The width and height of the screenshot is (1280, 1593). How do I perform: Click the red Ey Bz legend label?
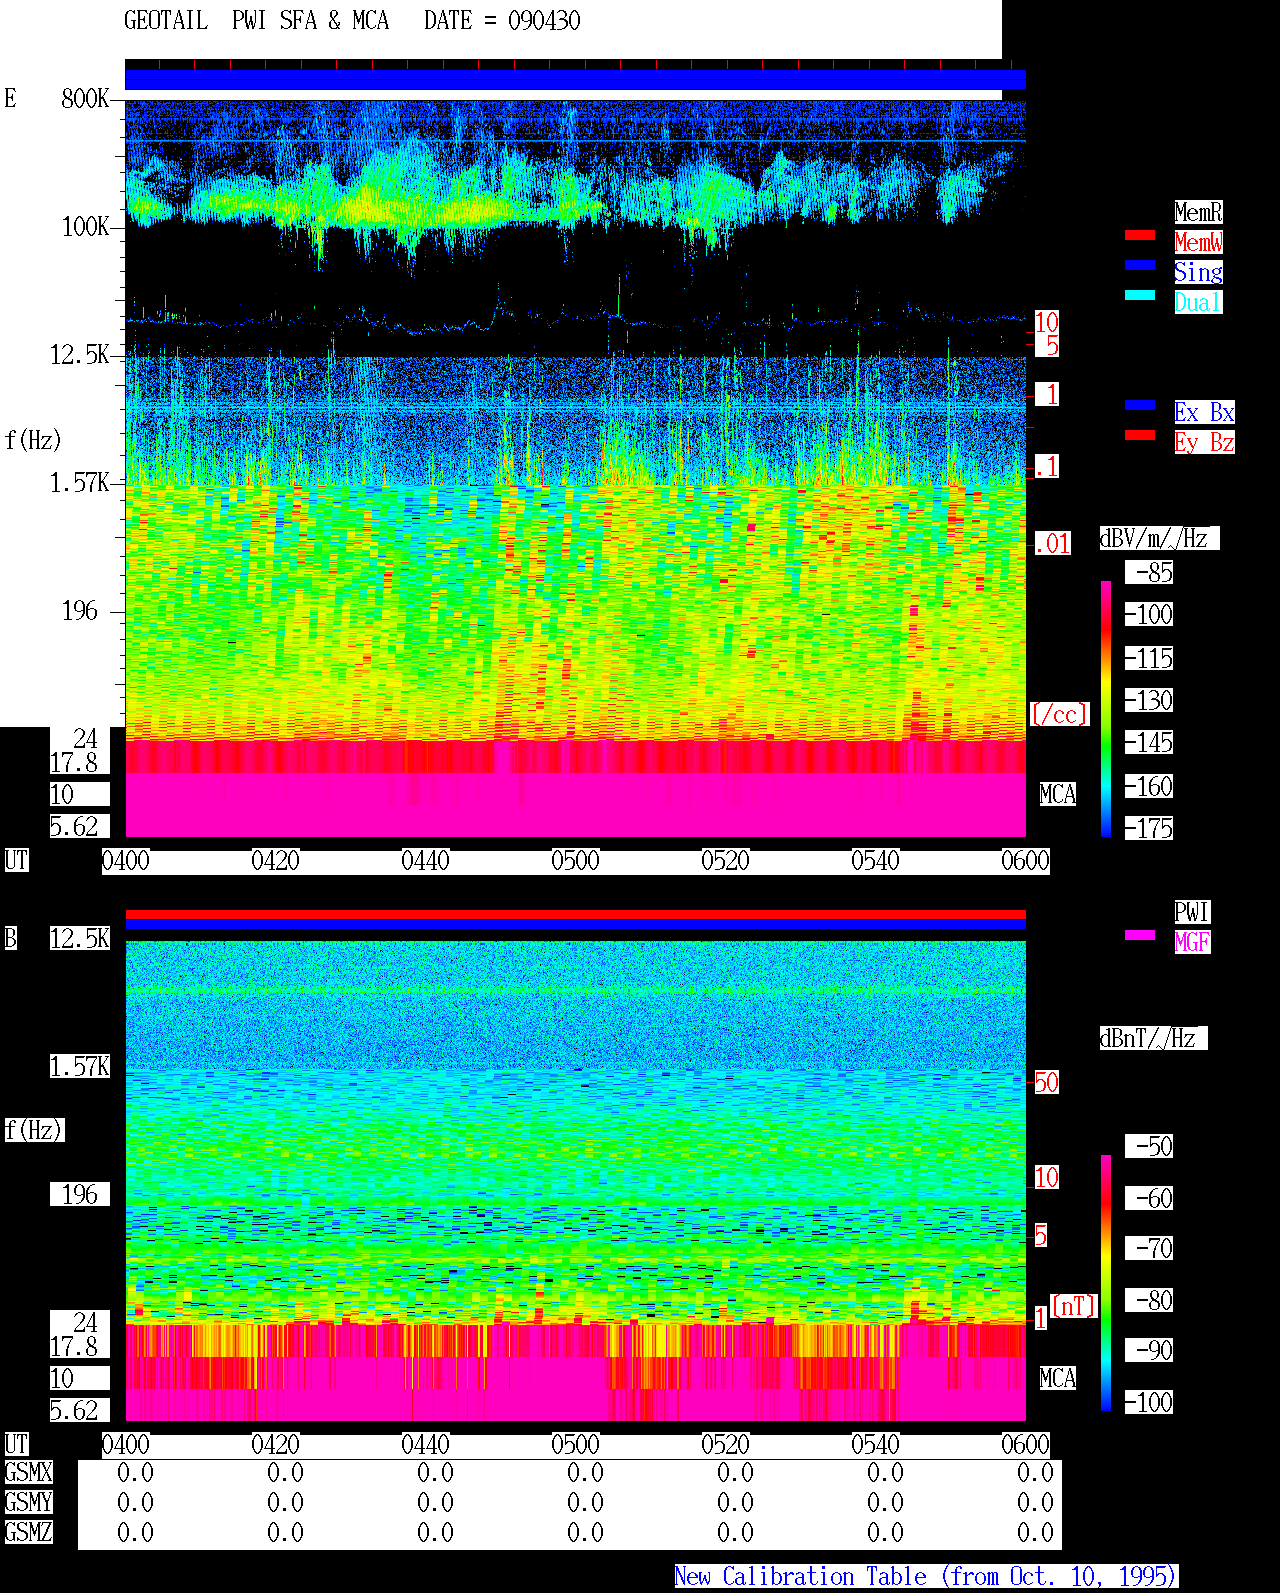[x=1204, y=442]
